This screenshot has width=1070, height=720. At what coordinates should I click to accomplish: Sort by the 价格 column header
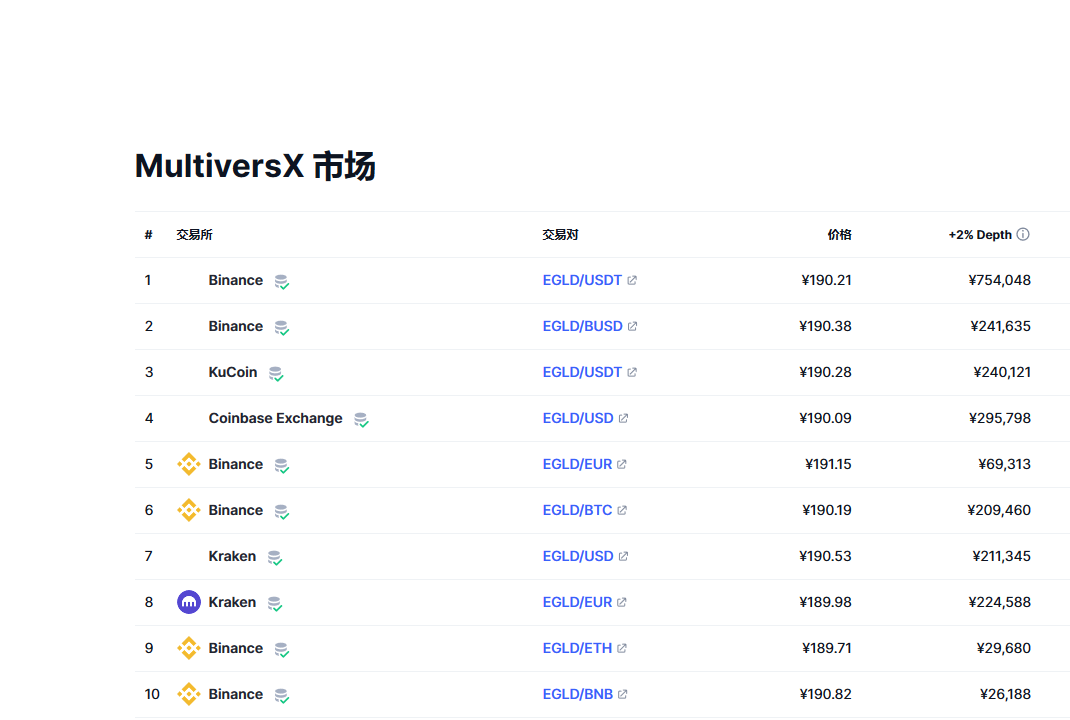point(839,235)
